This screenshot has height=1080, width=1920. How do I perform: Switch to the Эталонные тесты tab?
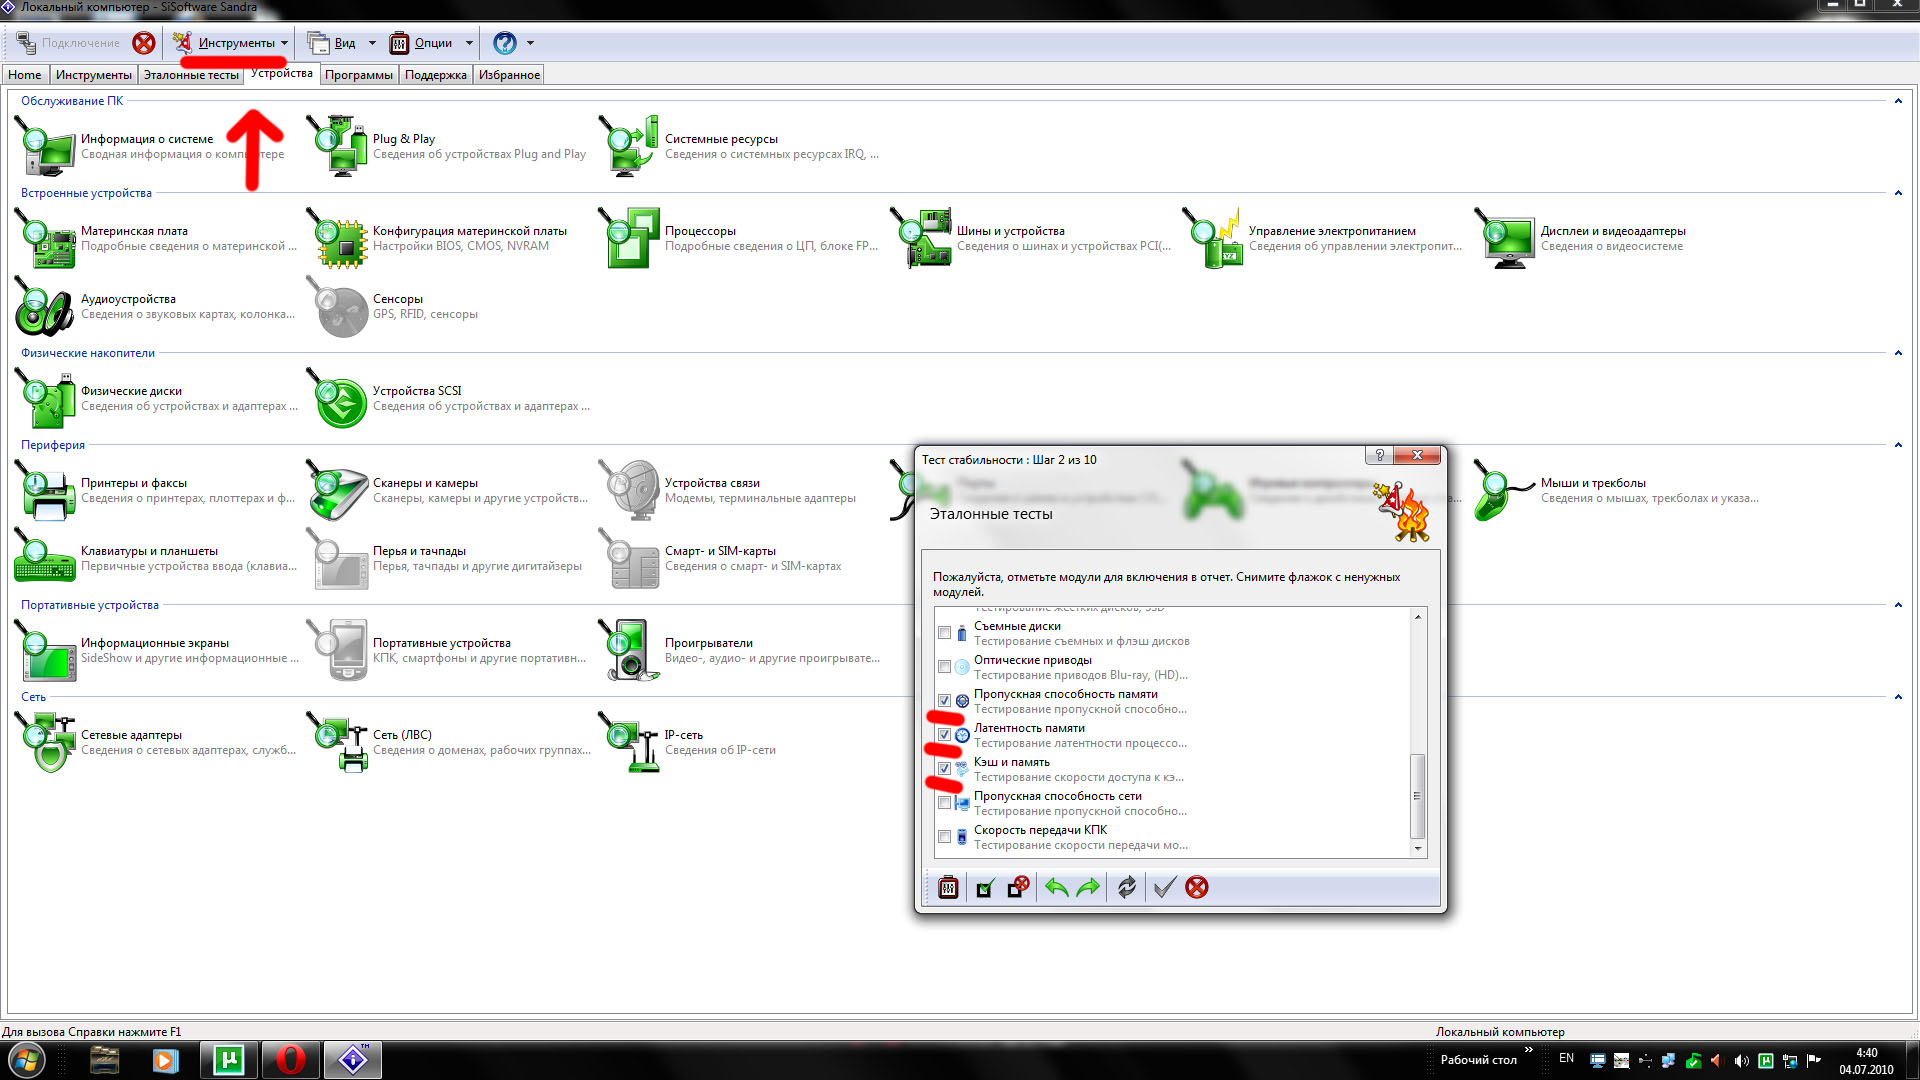coord(191,75)
